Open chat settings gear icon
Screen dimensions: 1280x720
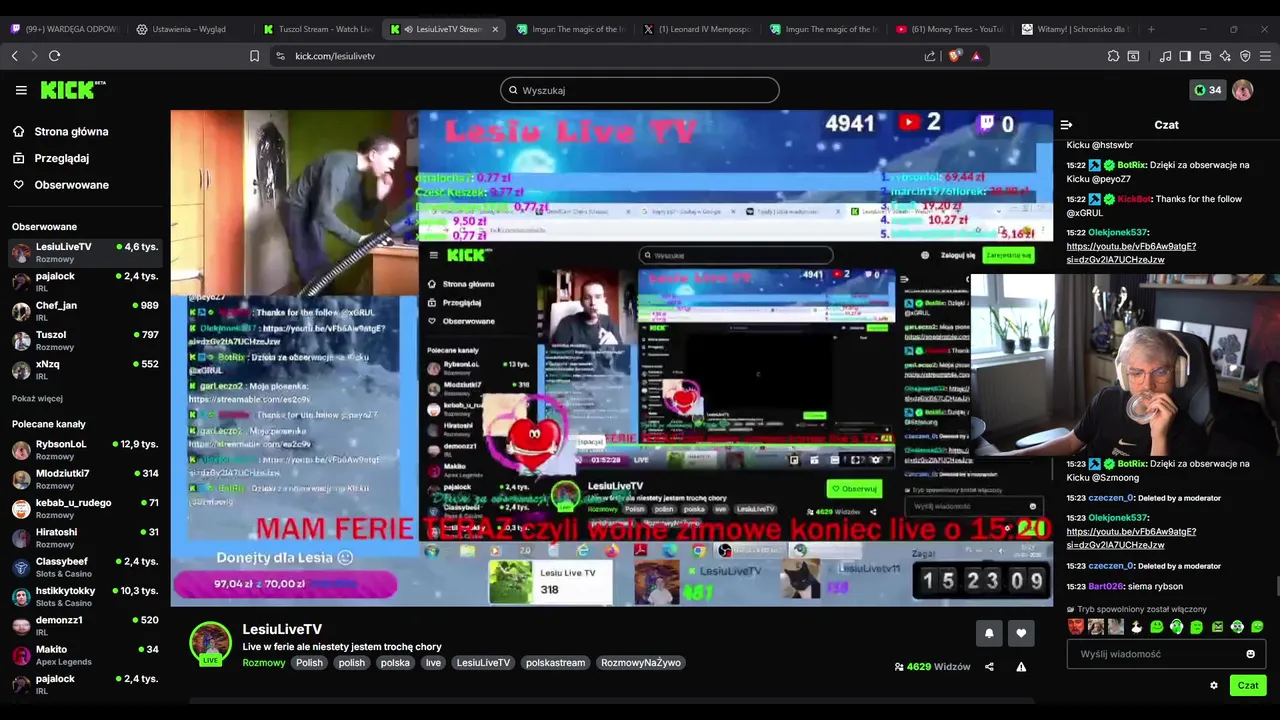coord(1214,685)
